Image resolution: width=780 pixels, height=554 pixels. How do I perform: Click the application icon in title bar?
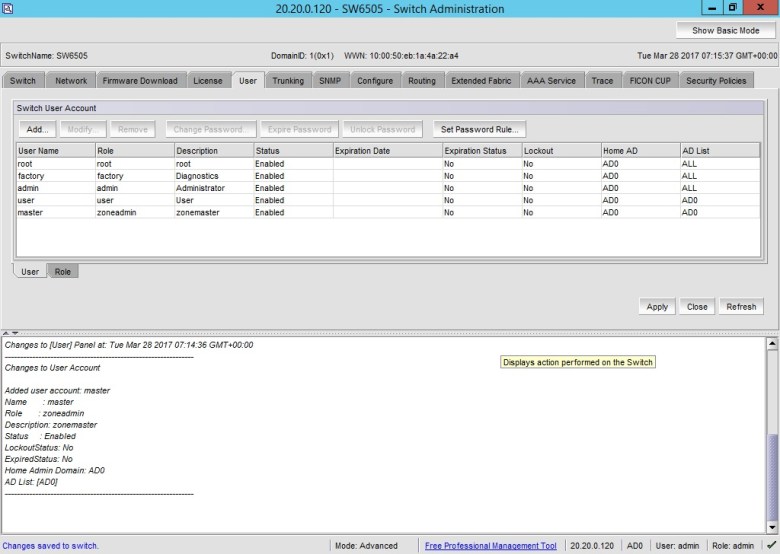point(8,8)
